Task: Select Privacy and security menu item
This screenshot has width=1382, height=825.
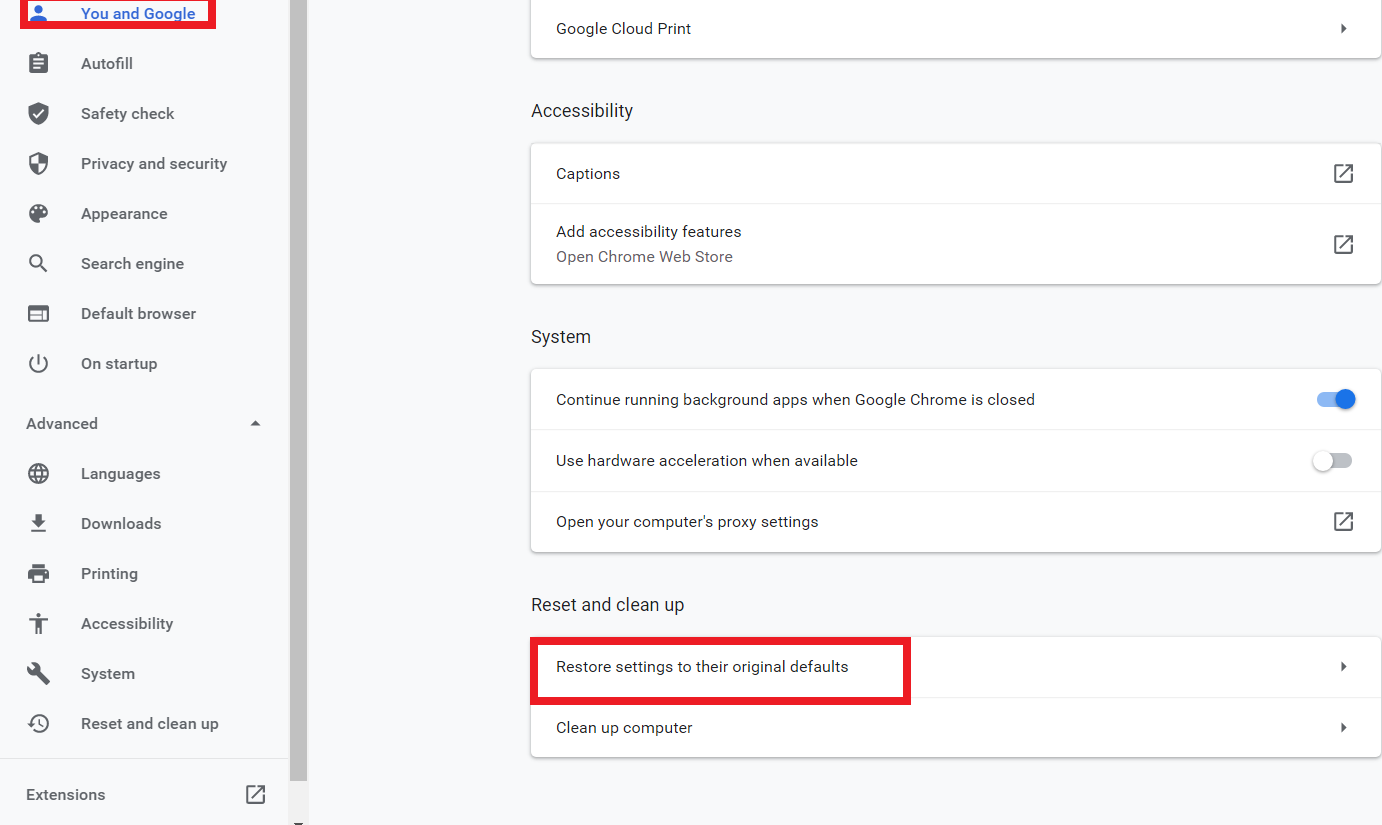Action: [x=153, y=164]
